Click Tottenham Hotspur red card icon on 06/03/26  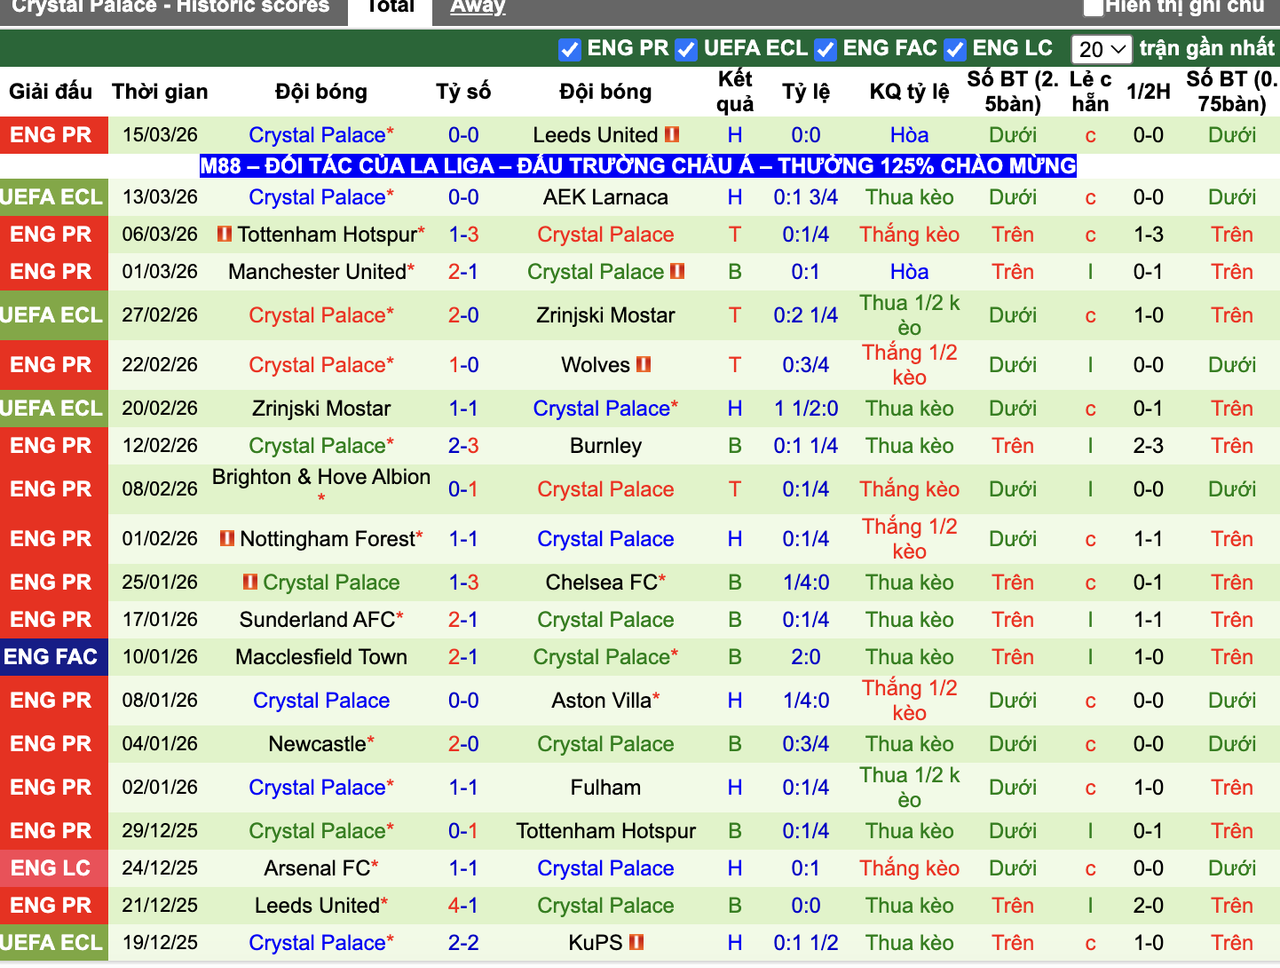click(x=225, y=234)
